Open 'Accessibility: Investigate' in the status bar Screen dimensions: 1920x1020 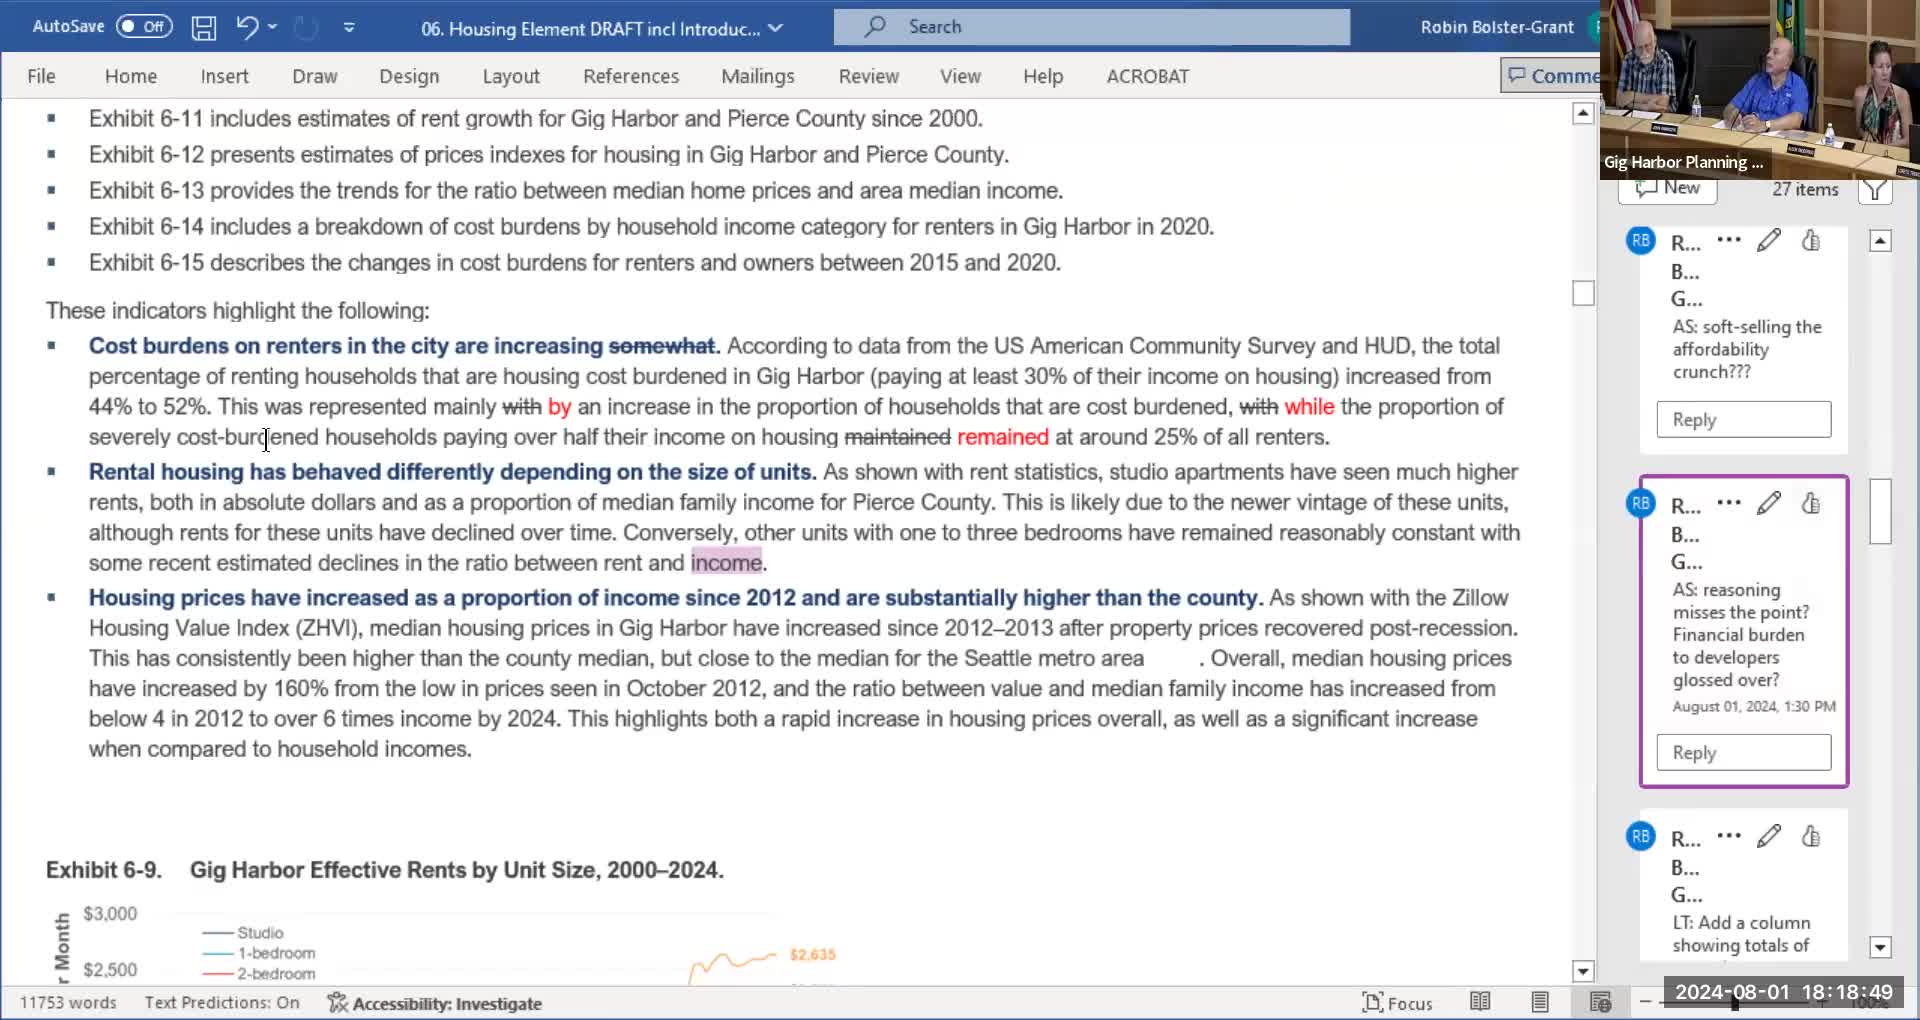point(435,1003)
